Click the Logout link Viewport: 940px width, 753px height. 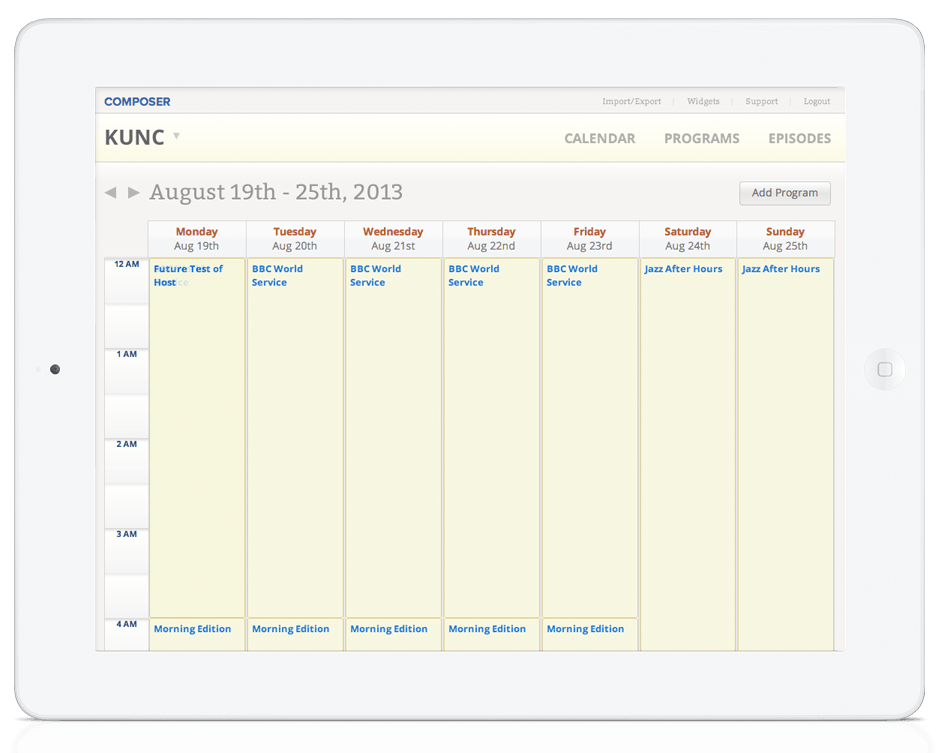817,101
